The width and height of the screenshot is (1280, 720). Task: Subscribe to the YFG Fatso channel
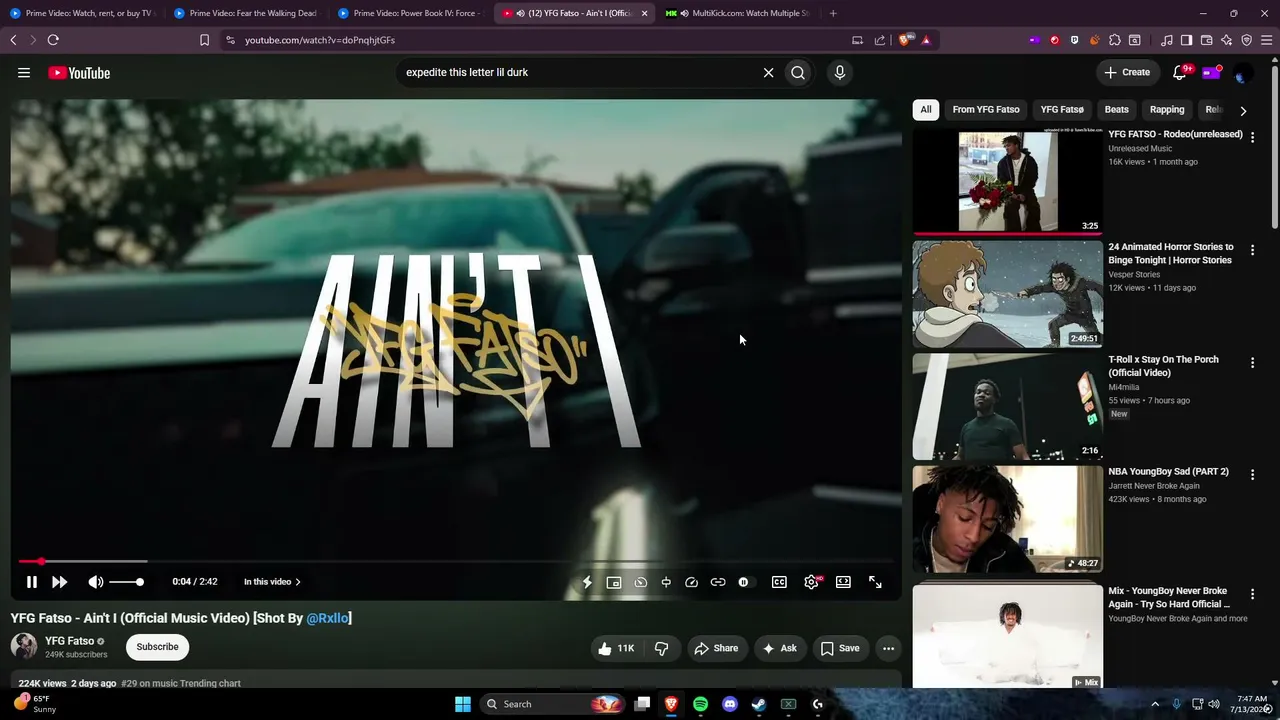[x=157, y=647]
